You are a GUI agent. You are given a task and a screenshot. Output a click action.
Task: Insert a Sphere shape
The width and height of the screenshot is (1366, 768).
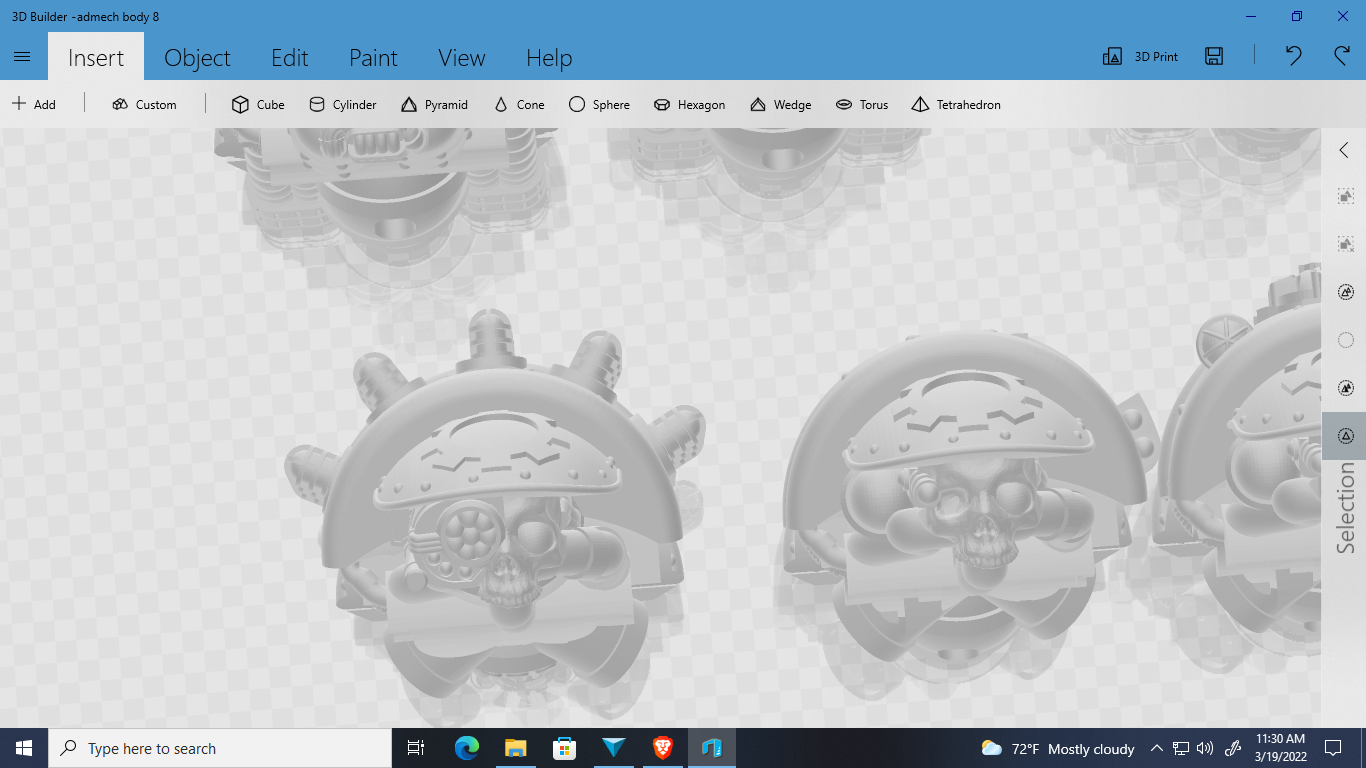pos(599,104)
